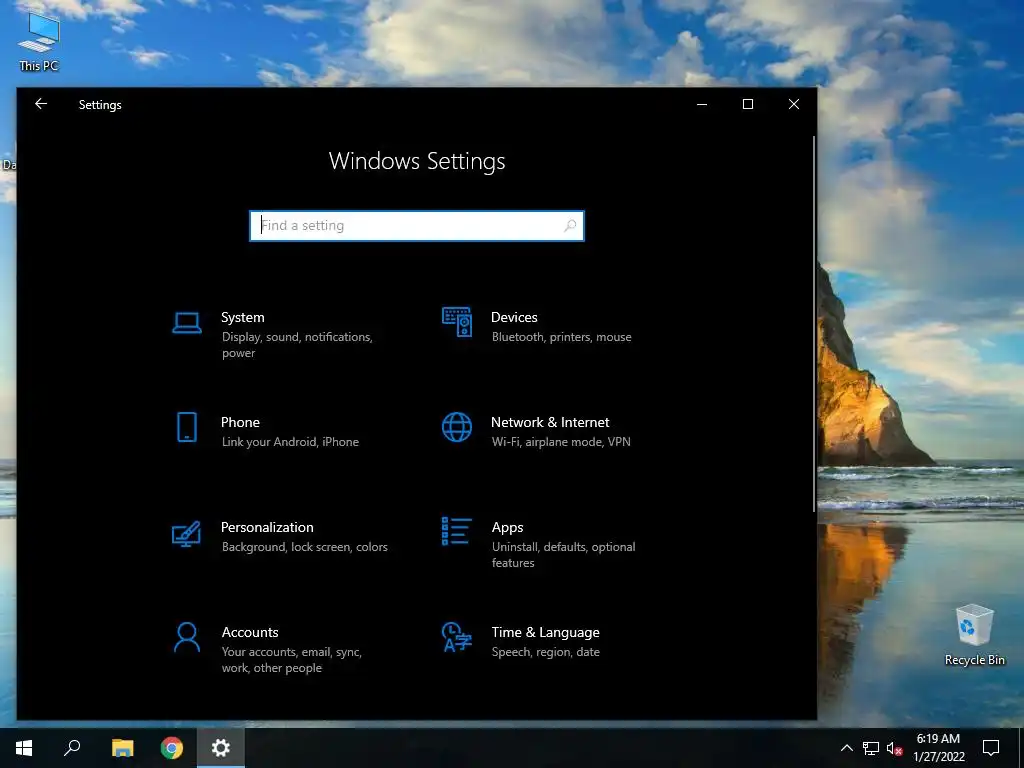Click 'Link your Android, iPhone' text
1024x768 pixels.
coord(290,442)
